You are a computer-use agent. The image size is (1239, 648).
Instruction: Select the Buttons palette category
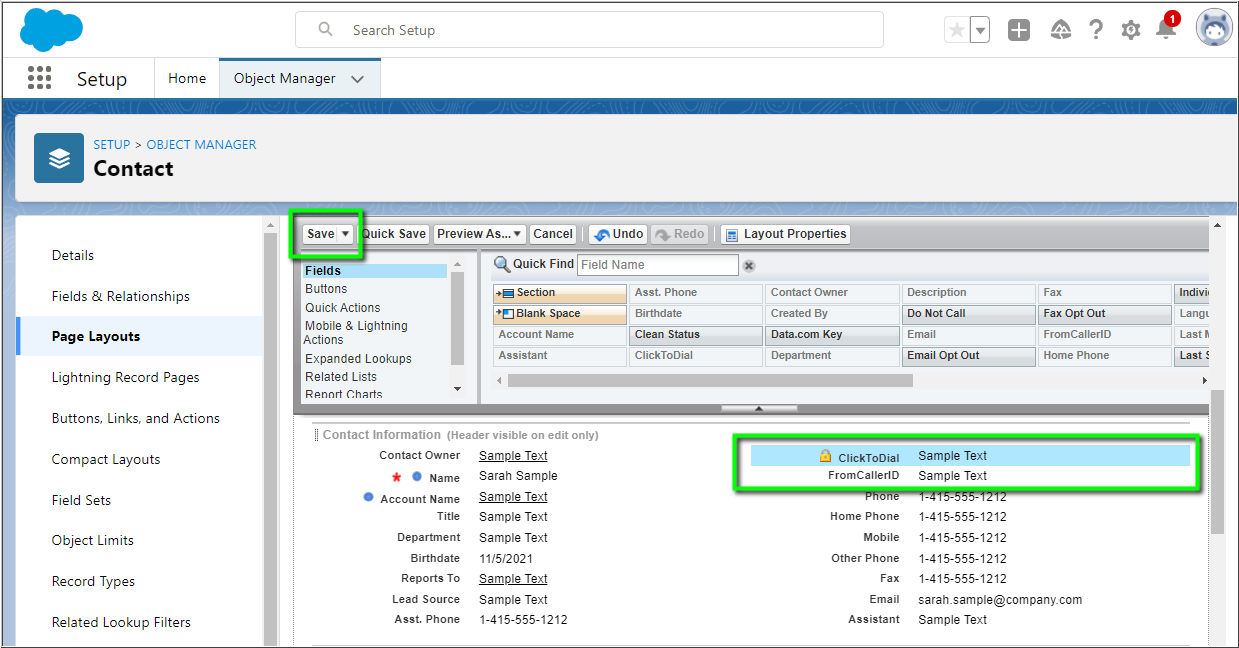[326, 289]
